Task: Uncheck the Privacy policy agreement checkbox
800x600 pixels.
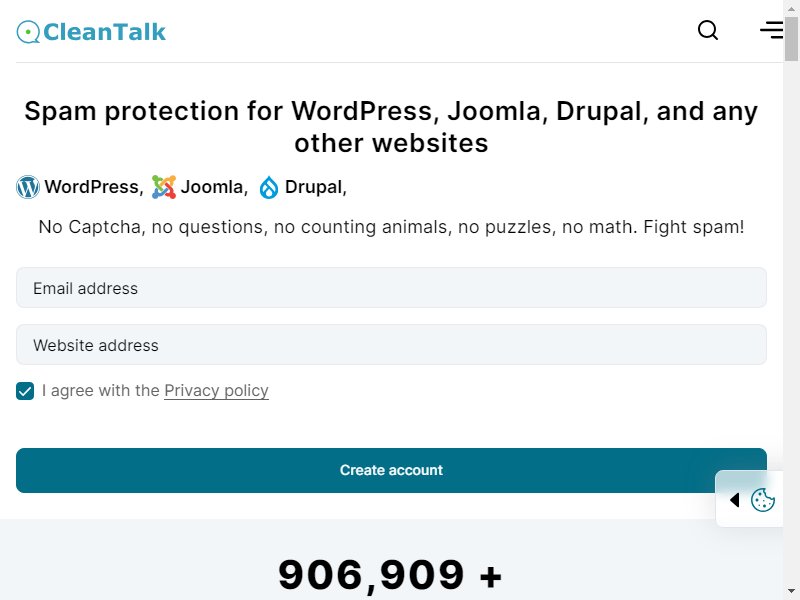Action: tap(25, 391)
